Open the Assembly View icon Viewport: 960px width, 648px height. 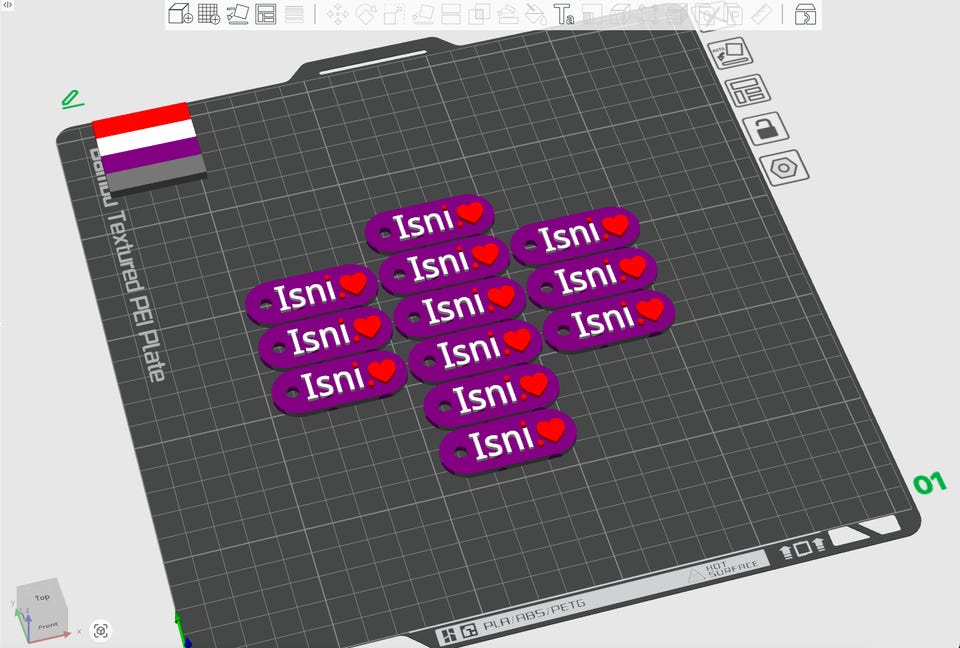pyautogui.click(x=806, y=13)
